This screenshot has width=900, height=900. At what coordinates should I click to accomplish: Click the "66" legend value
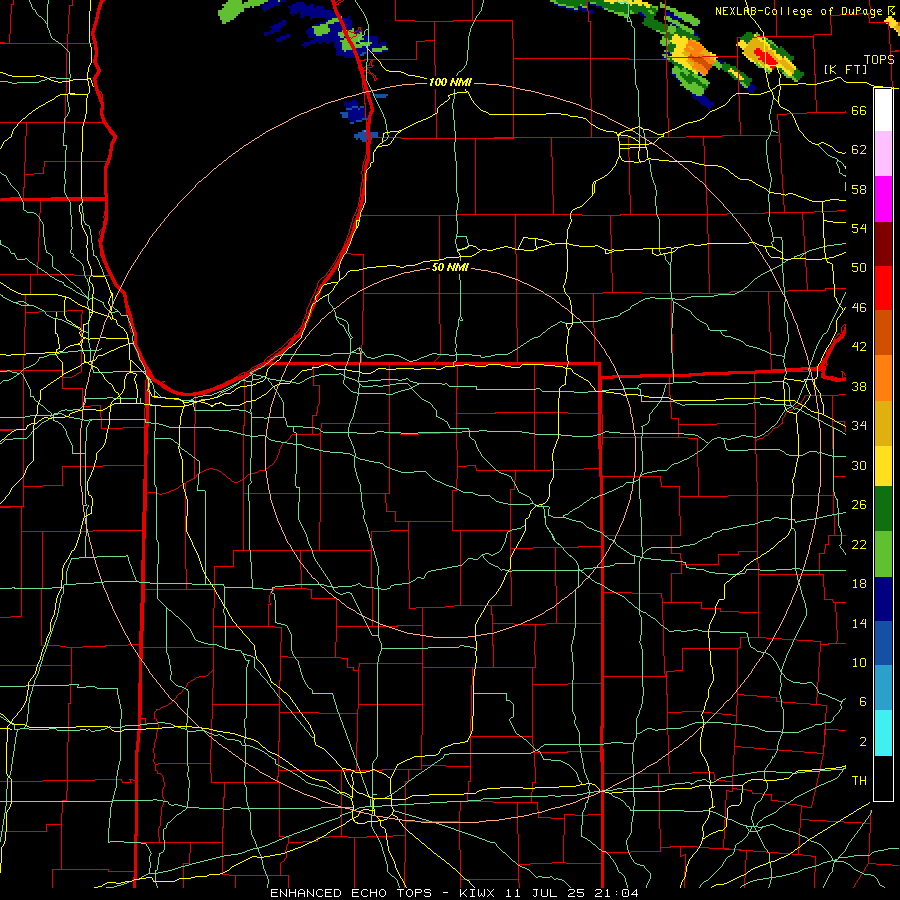[x=859, y=110]
